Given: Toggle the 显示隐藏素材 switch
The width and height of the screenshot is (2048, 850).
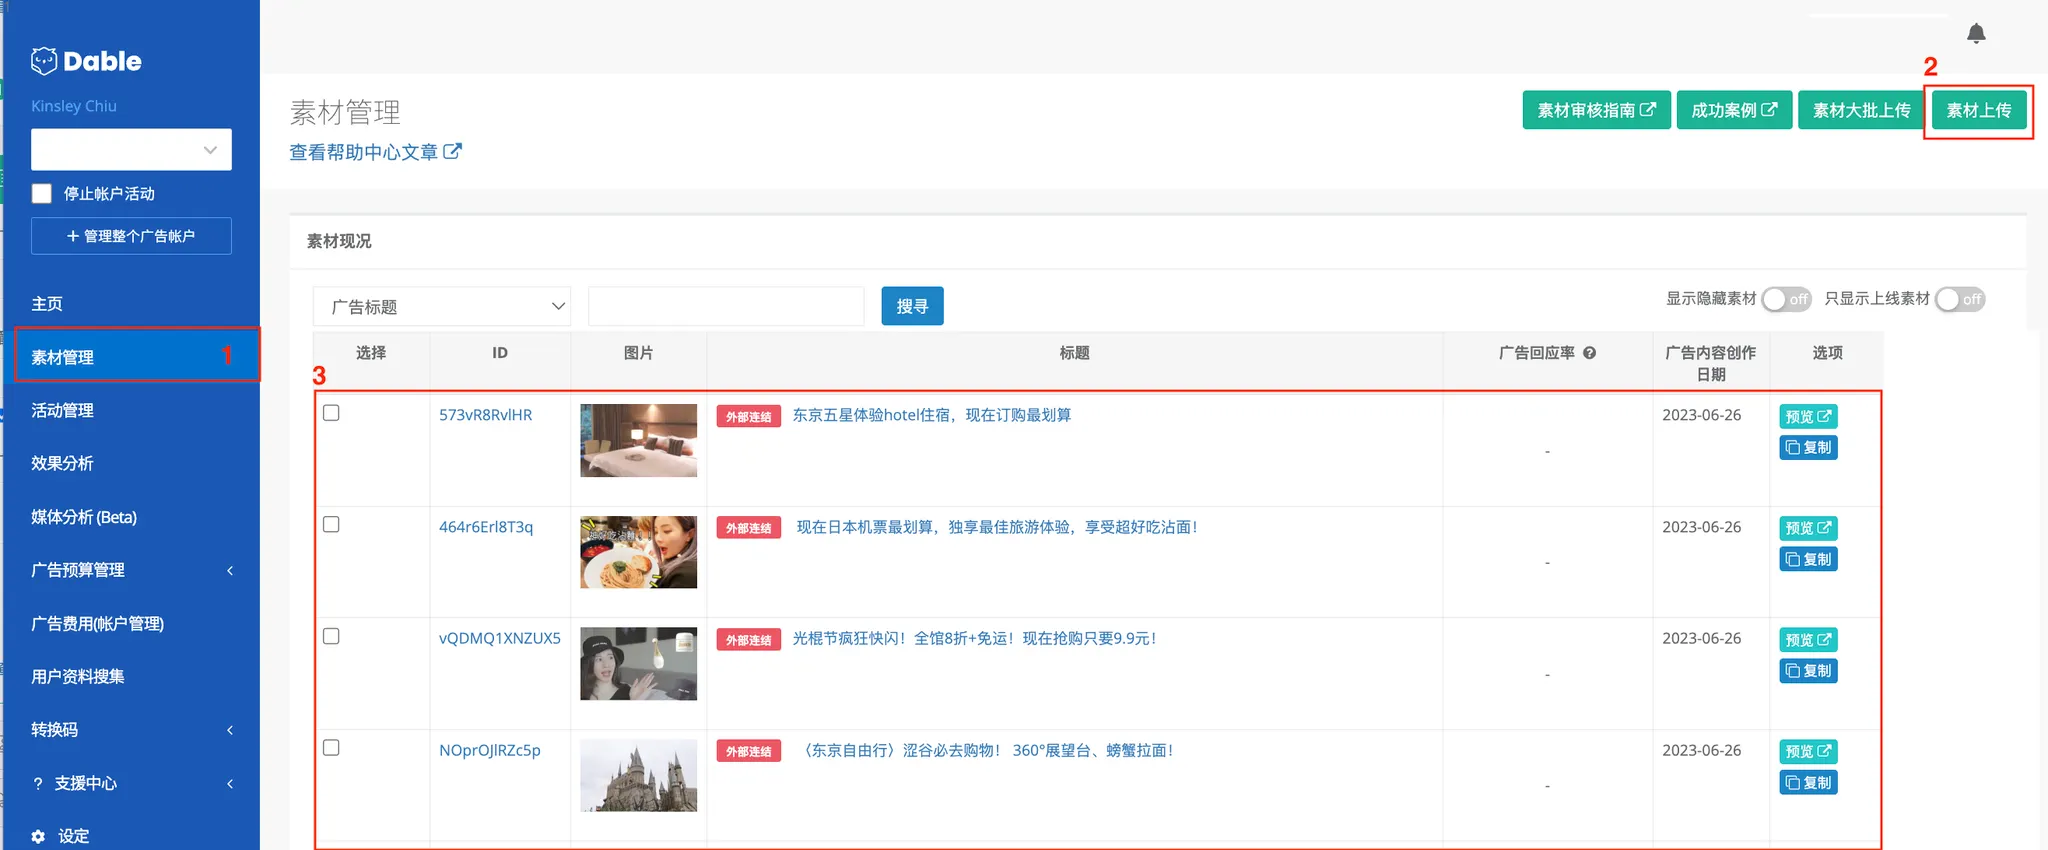Looking at the screenshot, I should coord(1786,299).
